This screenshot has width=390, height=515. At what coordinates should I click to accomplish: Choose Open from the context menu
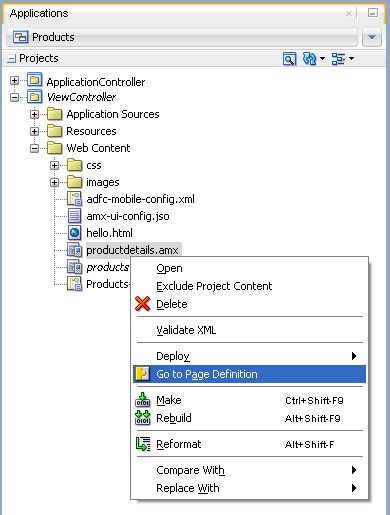249,268
